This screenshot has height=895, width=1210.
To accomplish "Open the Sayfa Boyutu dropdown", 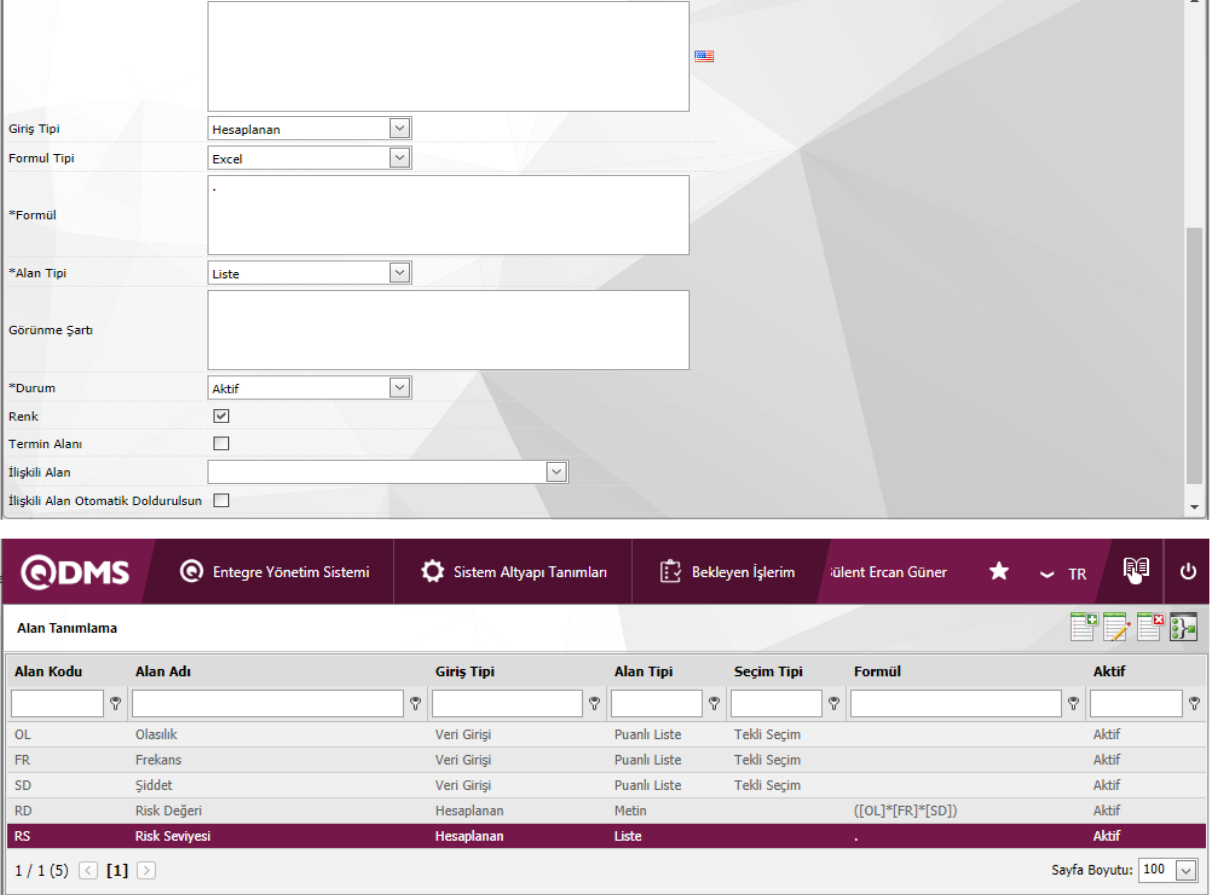I will (x=1185, y=870).
